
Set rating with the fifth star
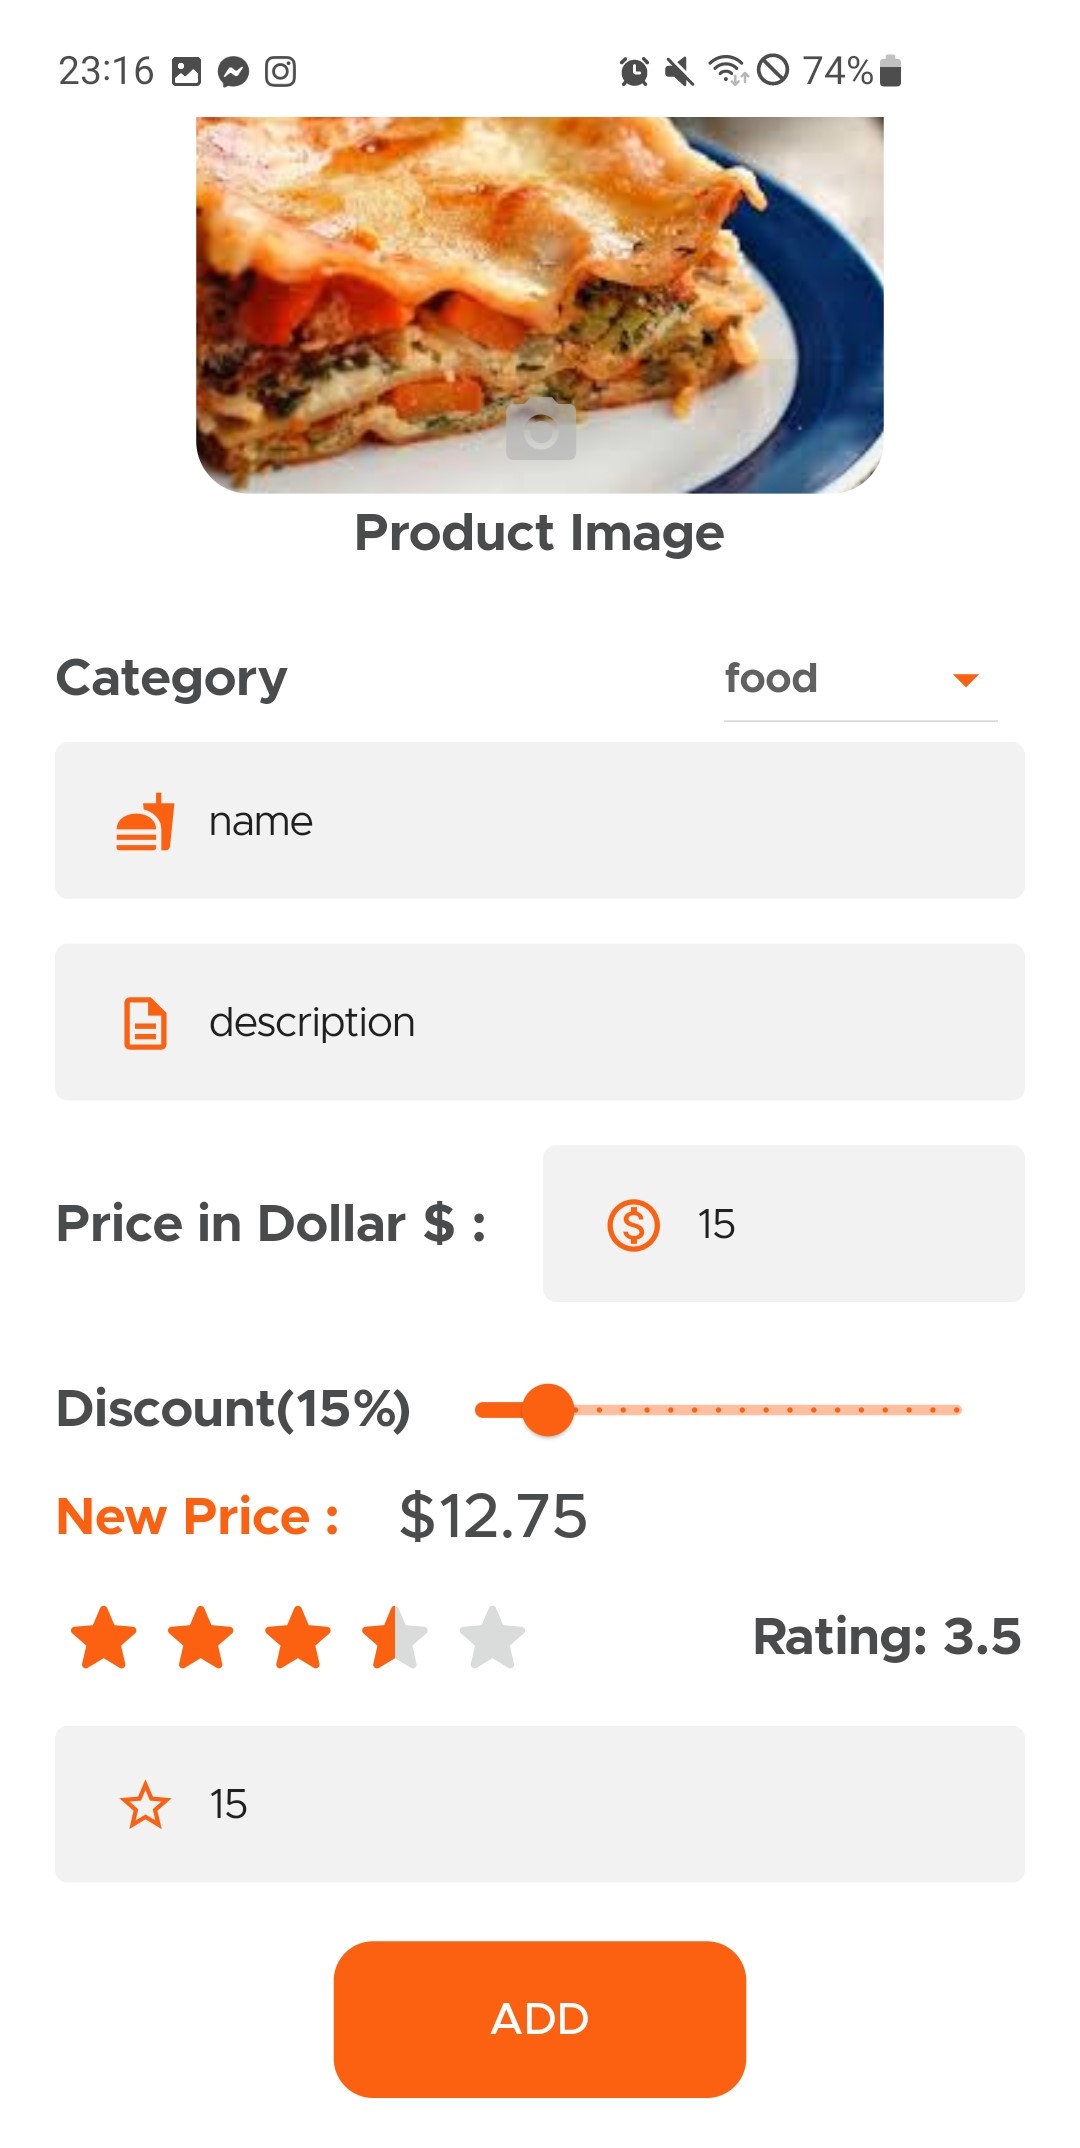coord(492,1638)
